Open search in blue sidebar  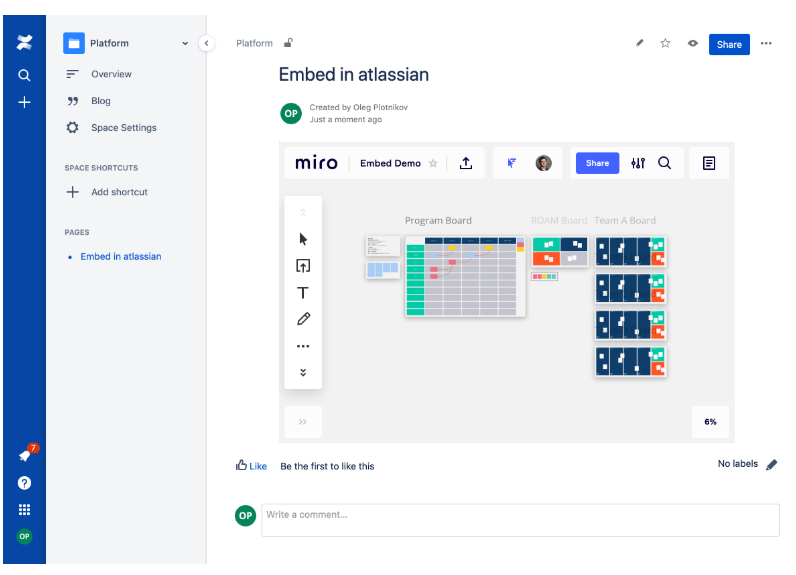coord(24,75)
